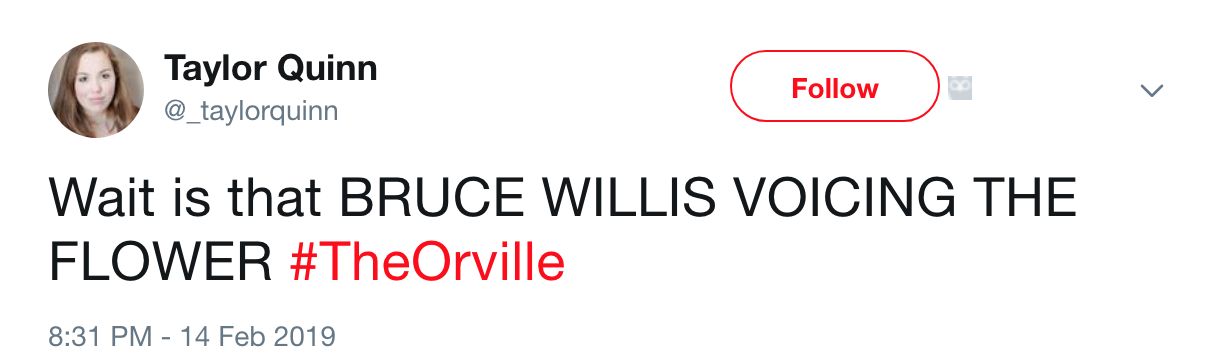The image size is (1230, 362).
Task: Open the #TheOrville hashtag
Action: tap(427, 263)
